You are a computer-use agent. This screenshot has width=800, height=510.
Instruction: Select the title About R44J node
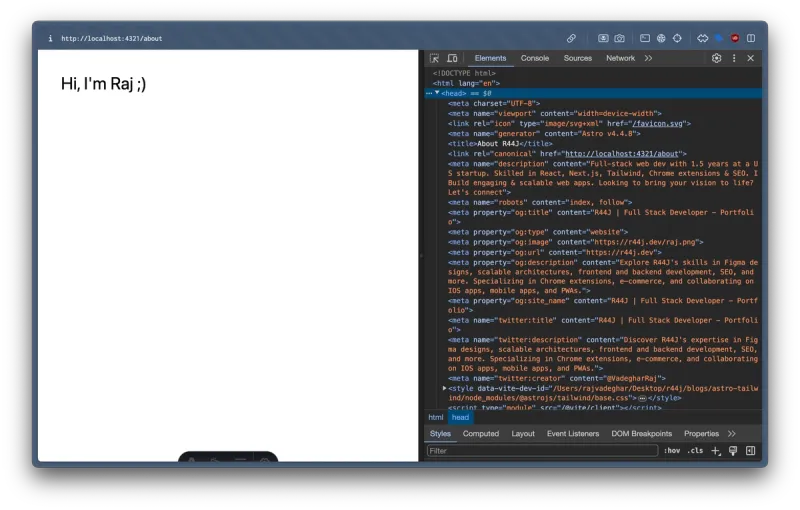pyautogui.click(x=500, y=144)
